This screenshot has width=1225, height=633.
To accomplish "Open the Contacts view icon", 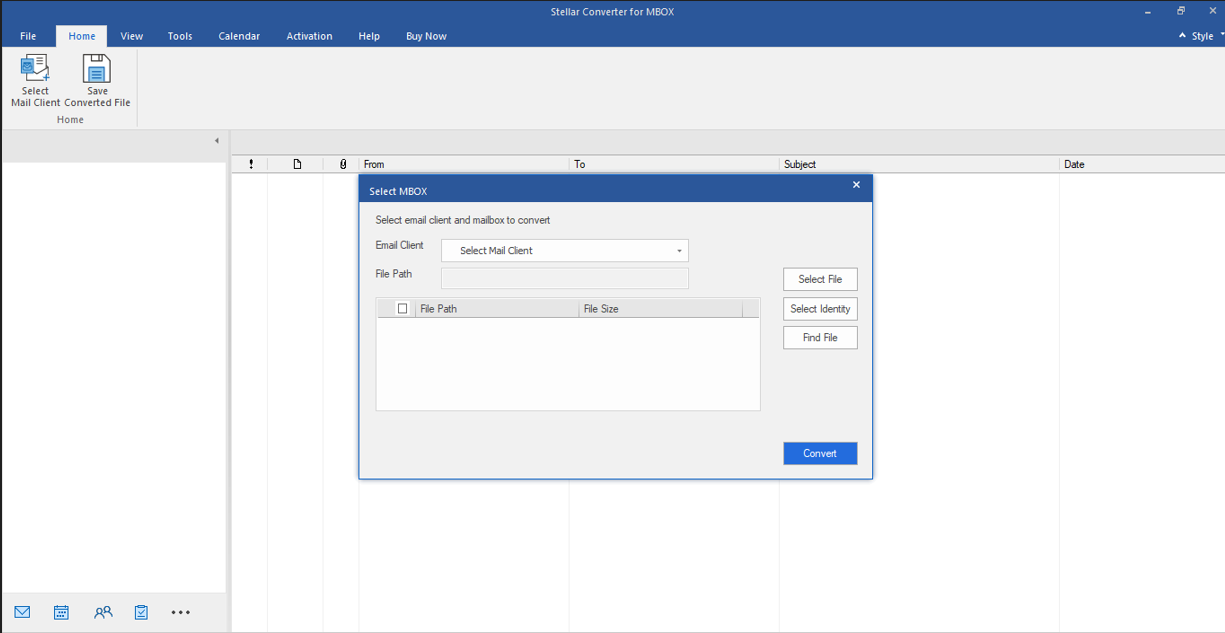I will pyautogui.click(x=102, y=612).
